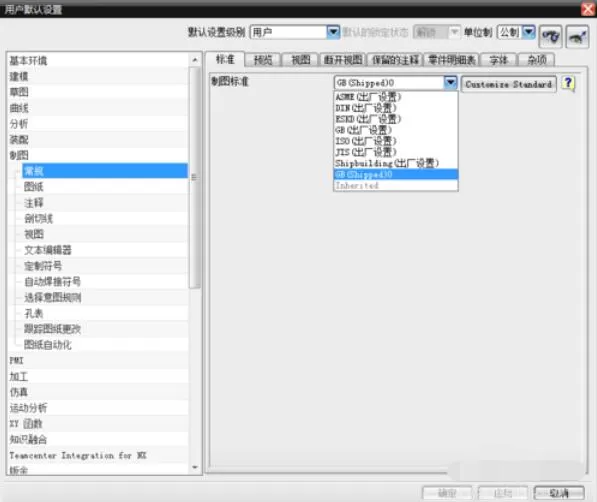Select Shipbuilding (出厂设置) from list

click(x=396, y=163)
